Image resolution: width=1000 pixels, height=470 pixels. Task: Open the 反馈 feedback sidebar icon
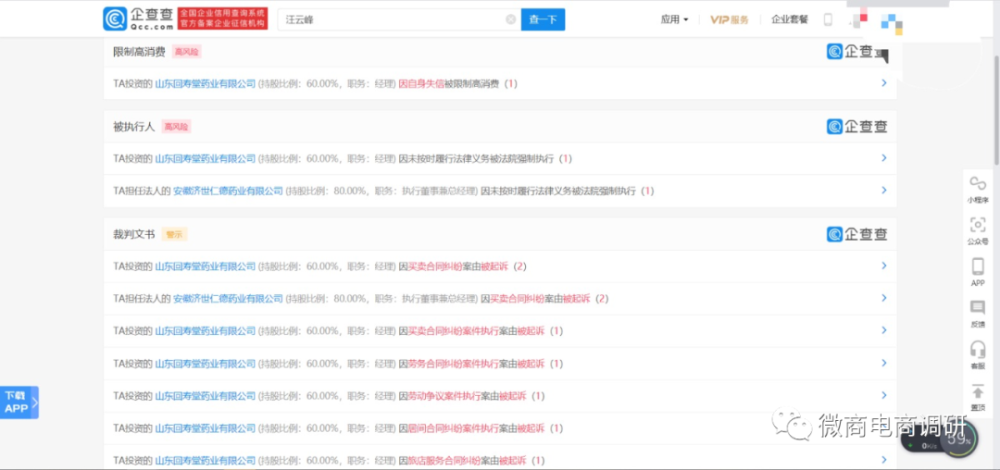click(x=978, y=314)
